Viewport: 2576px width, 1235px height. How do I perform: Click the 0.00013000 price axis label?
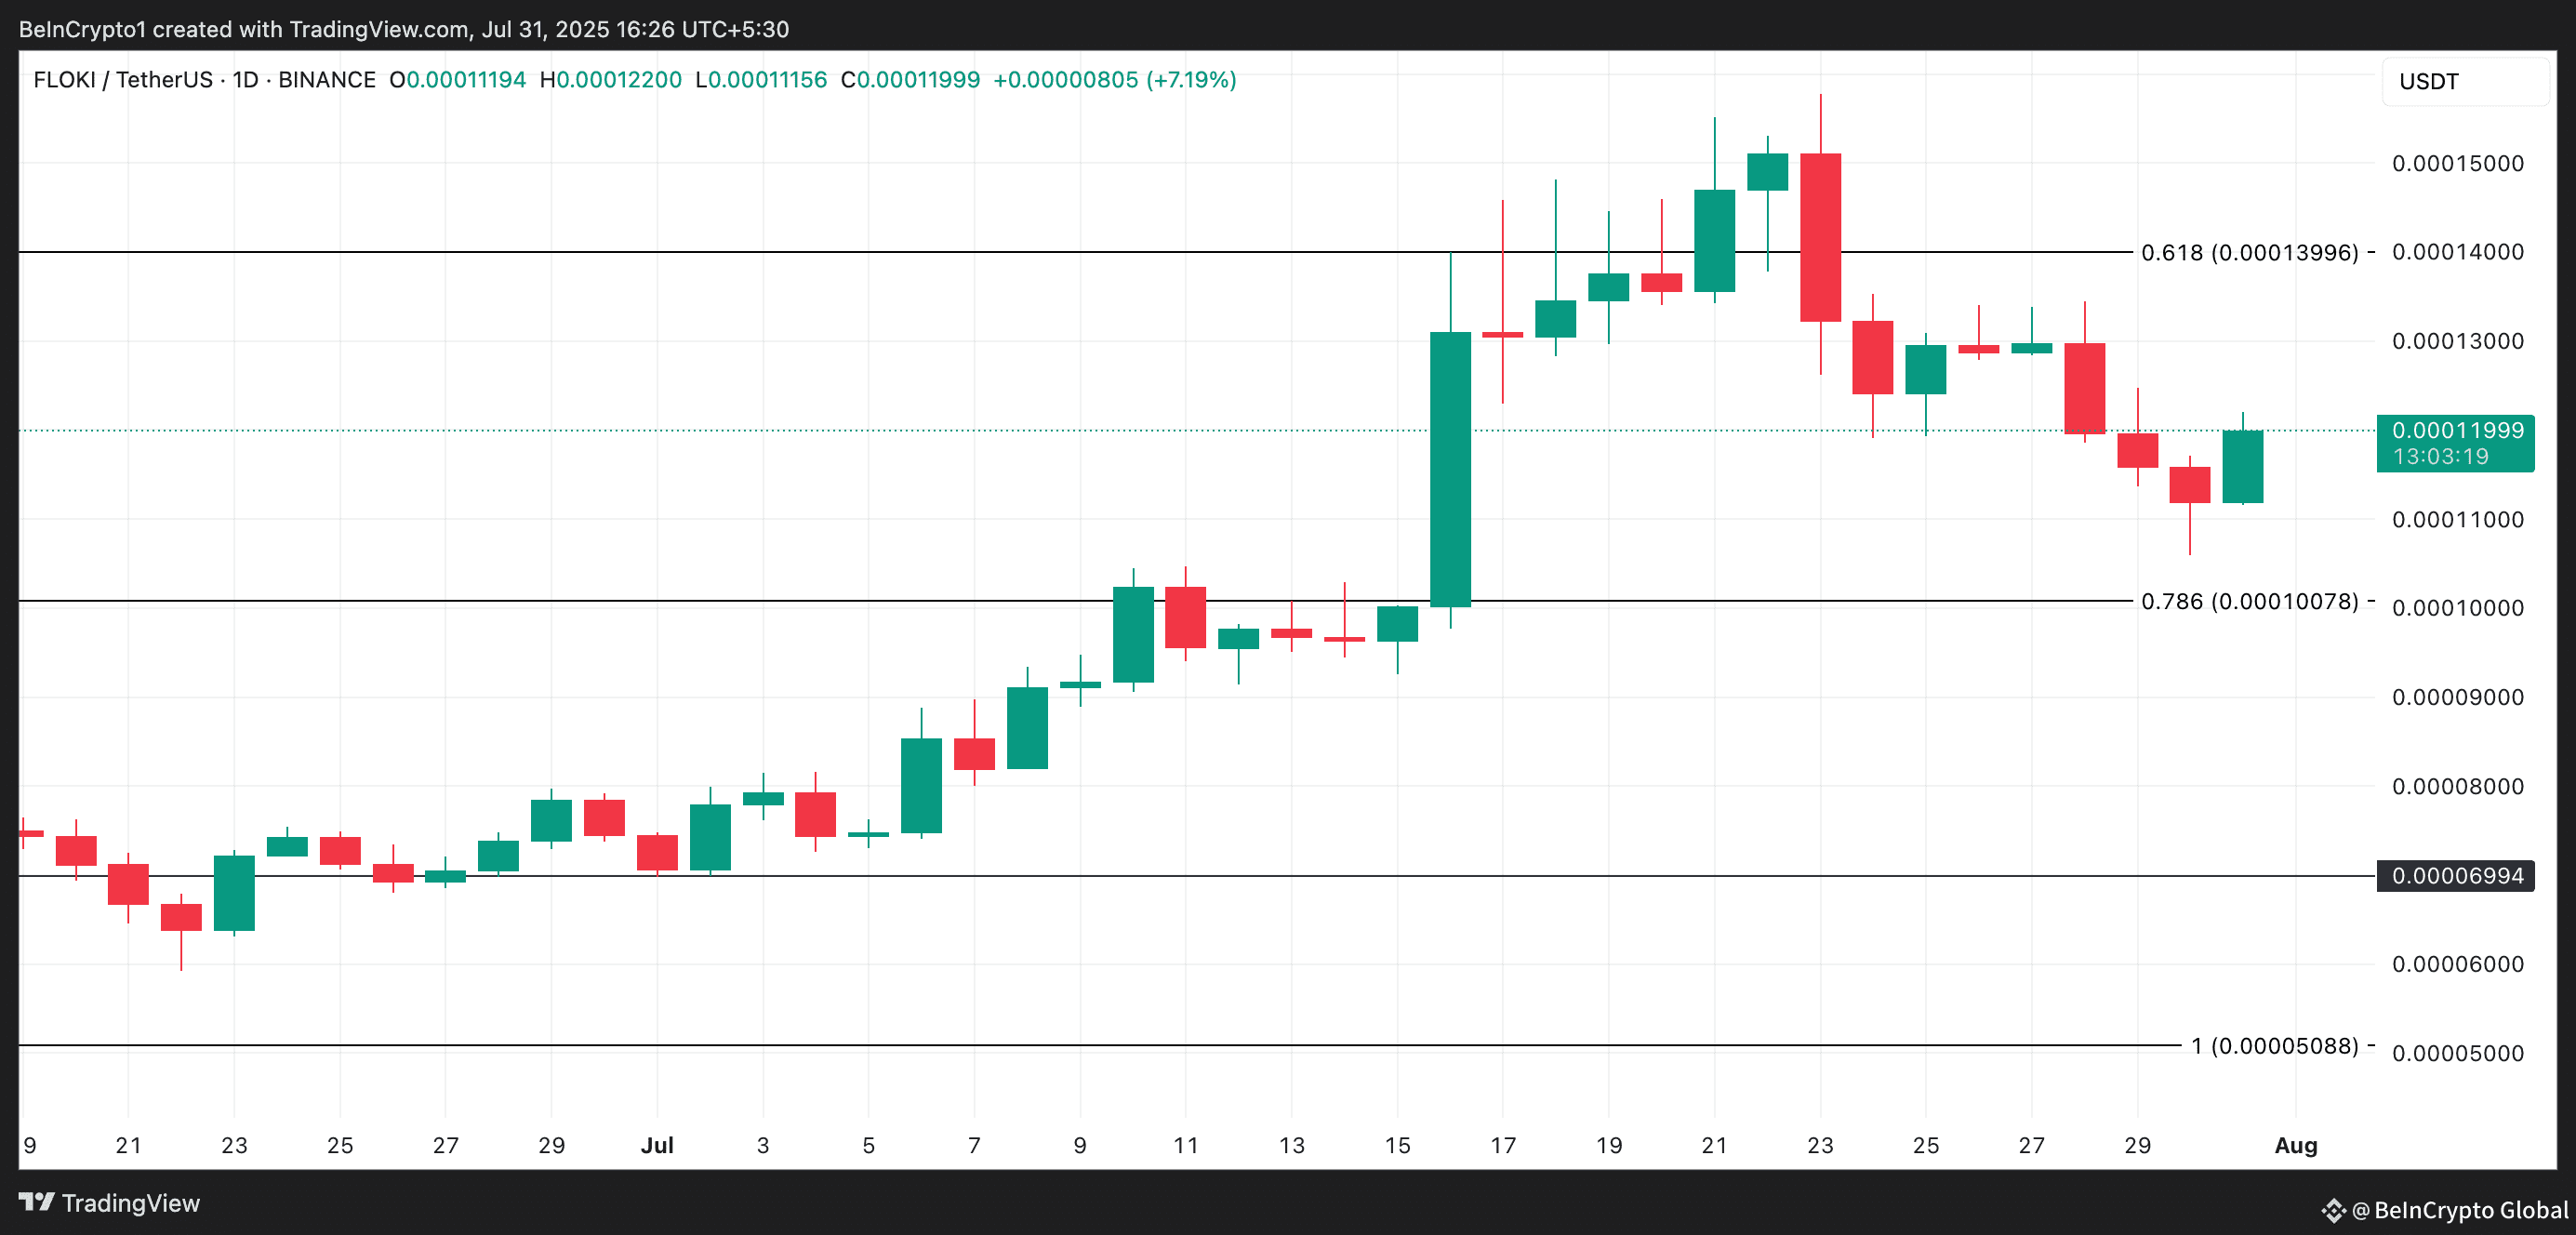click(x=2457, y=341)
